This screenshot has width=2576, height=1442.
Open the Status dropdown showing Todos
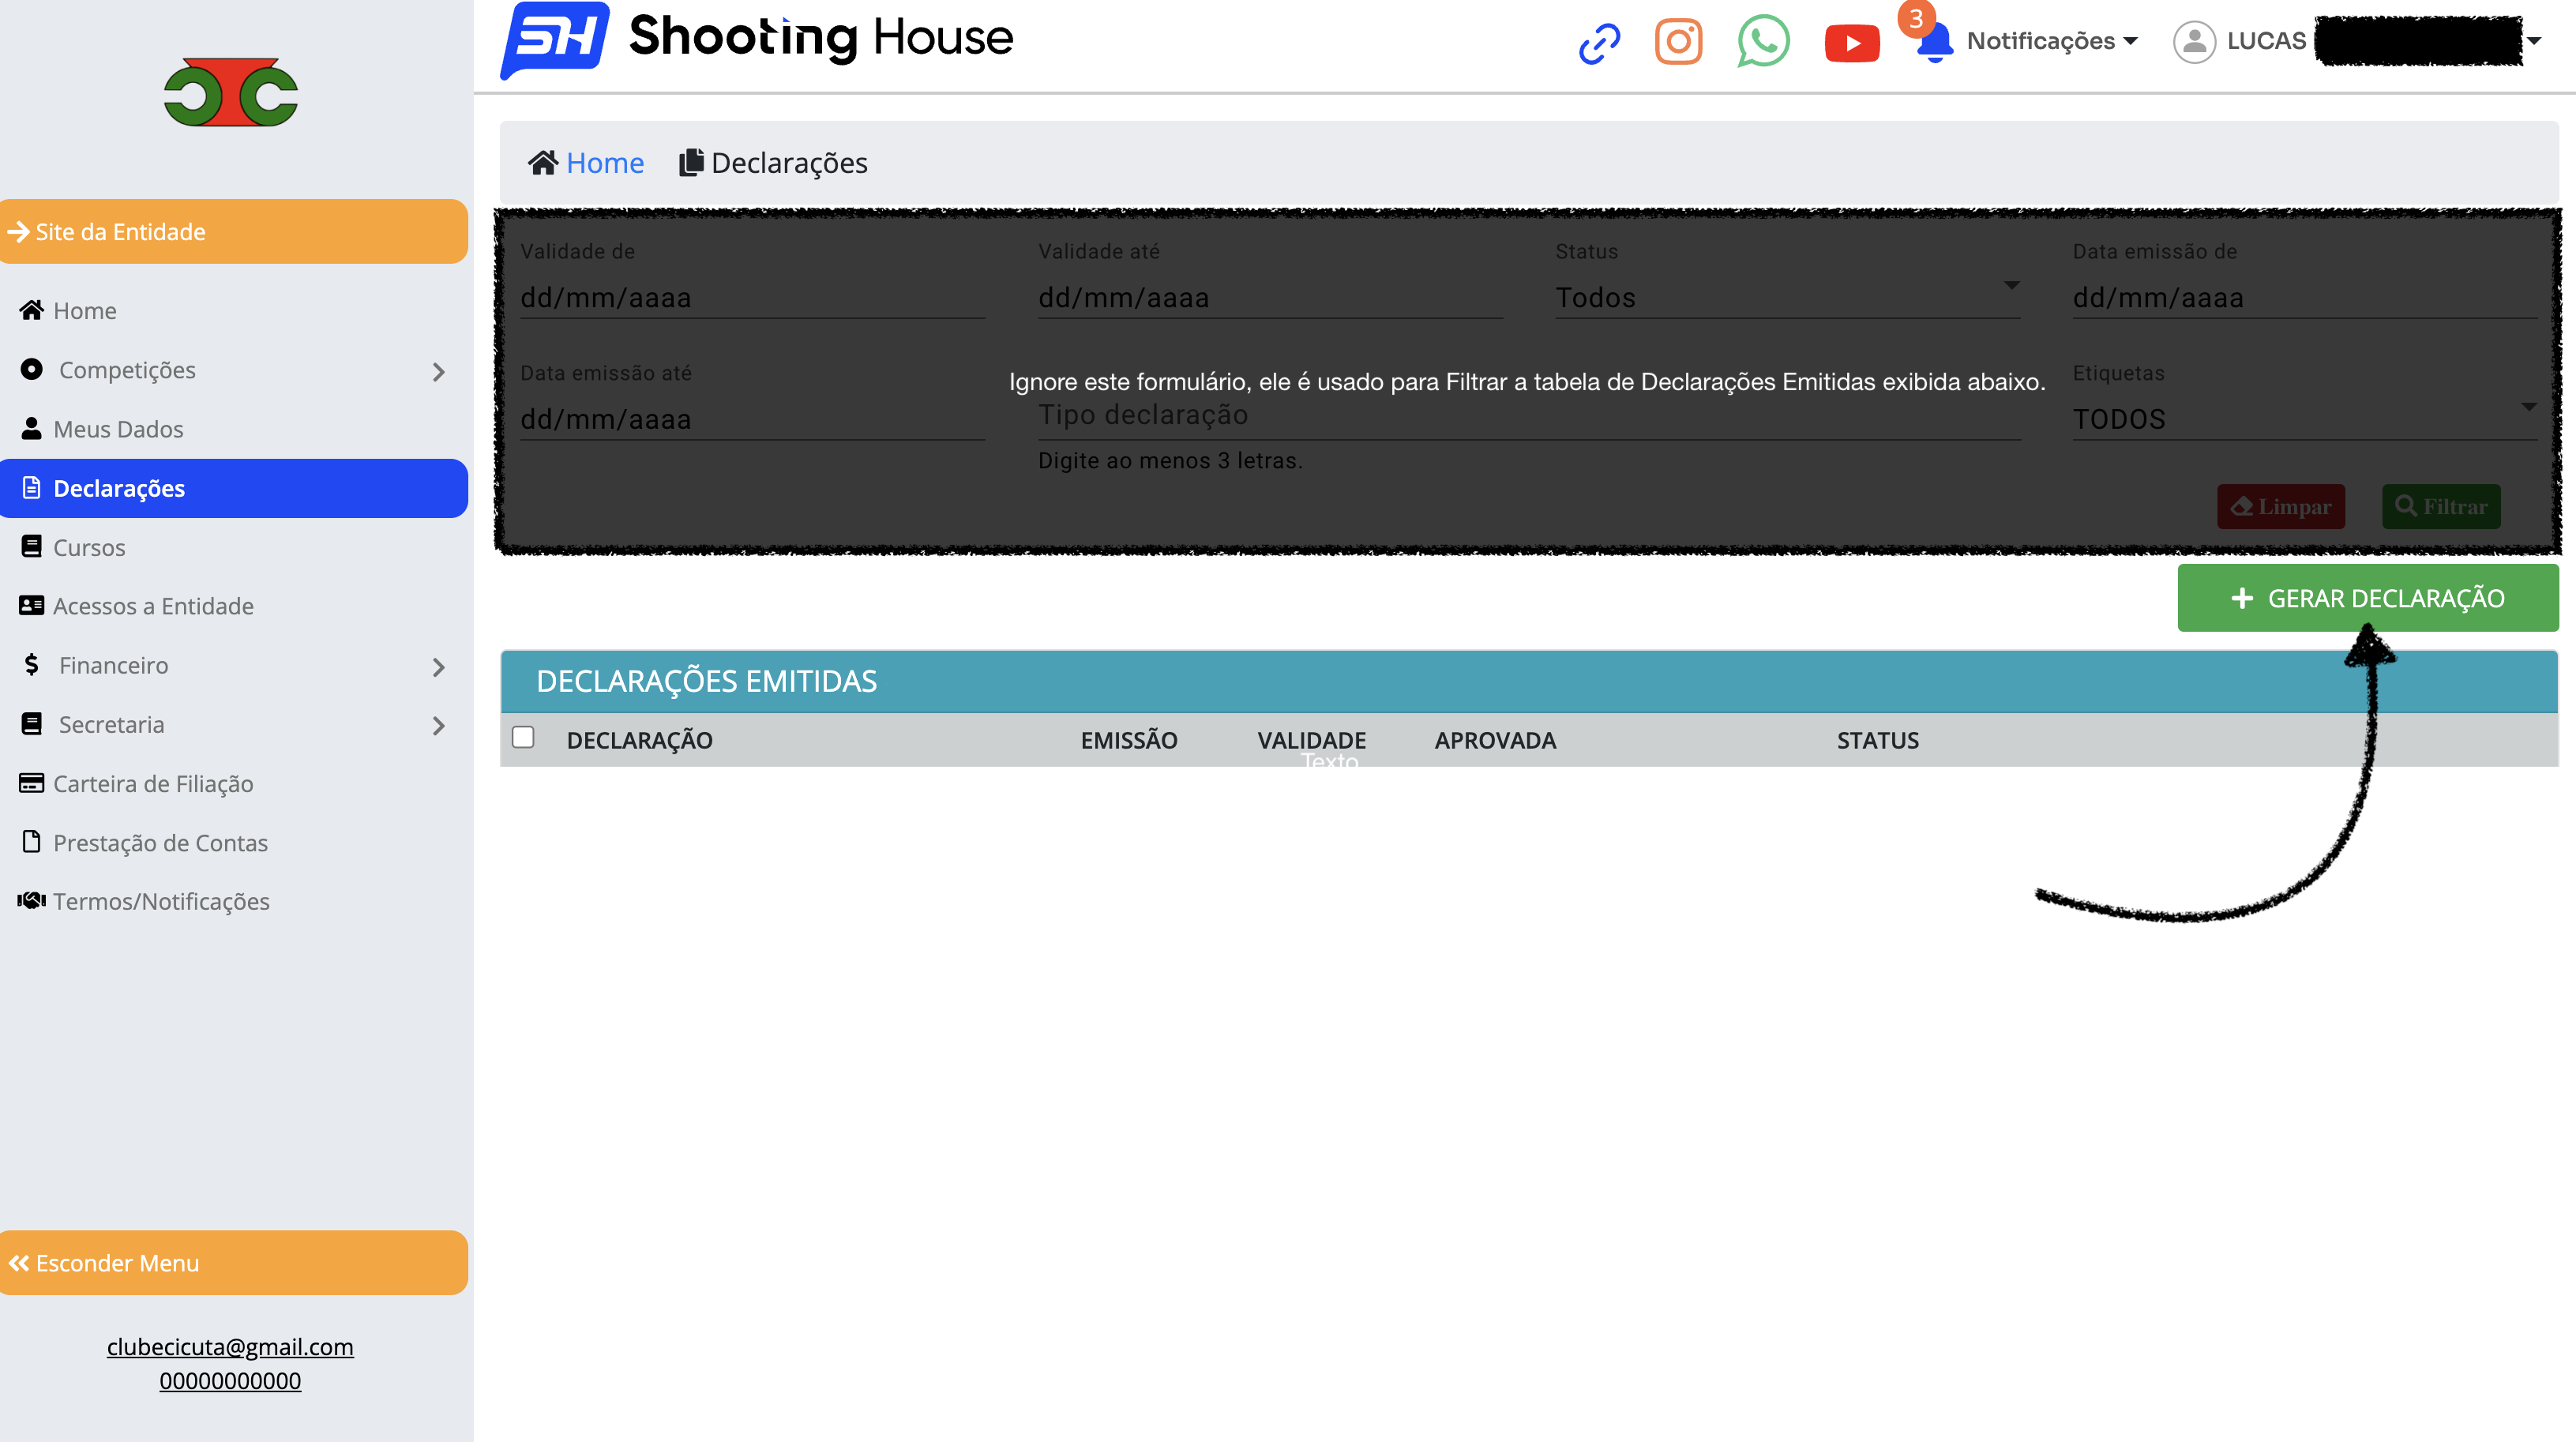click(x=1788, y=297)
